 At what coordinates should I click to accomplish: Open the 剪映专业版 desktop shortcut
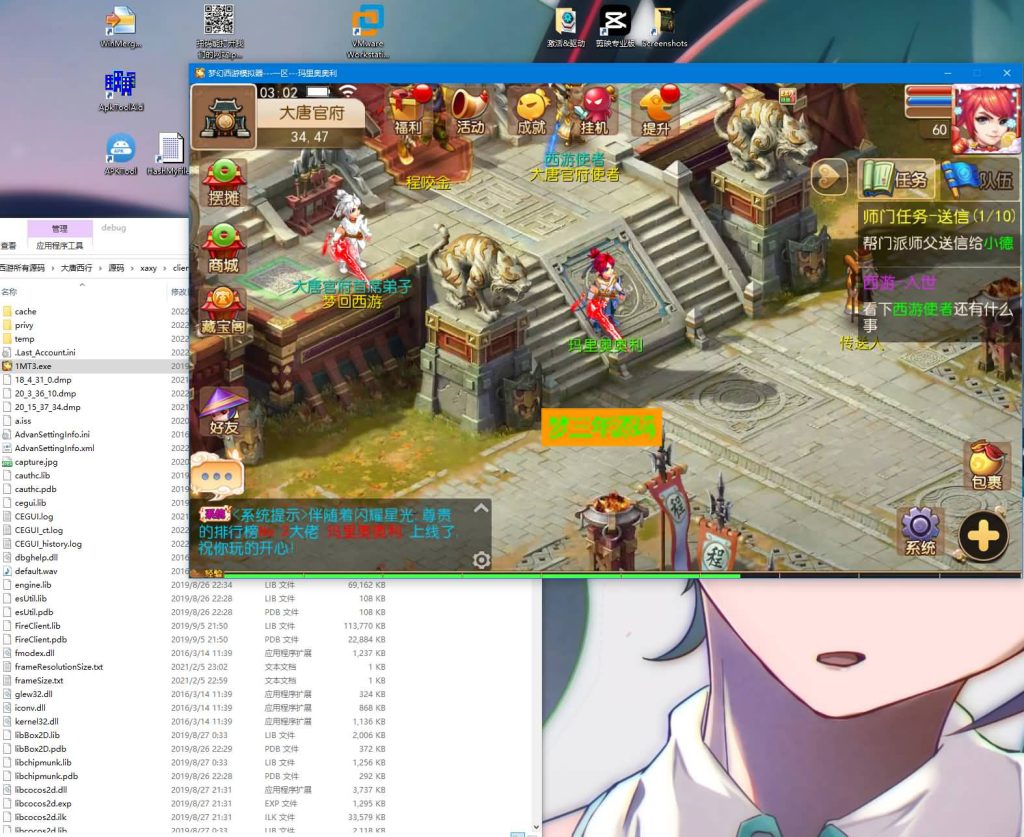point(615,27)
